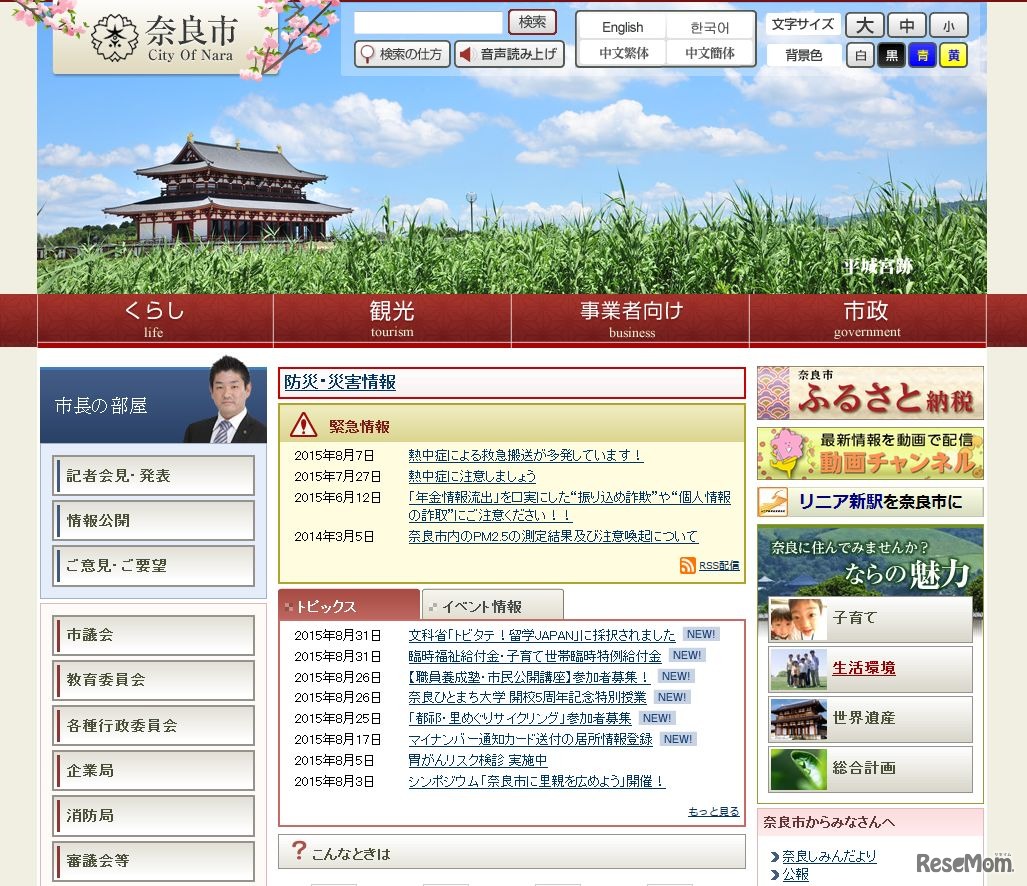Switch language to Korean 한국어

(x=709, y=28)
